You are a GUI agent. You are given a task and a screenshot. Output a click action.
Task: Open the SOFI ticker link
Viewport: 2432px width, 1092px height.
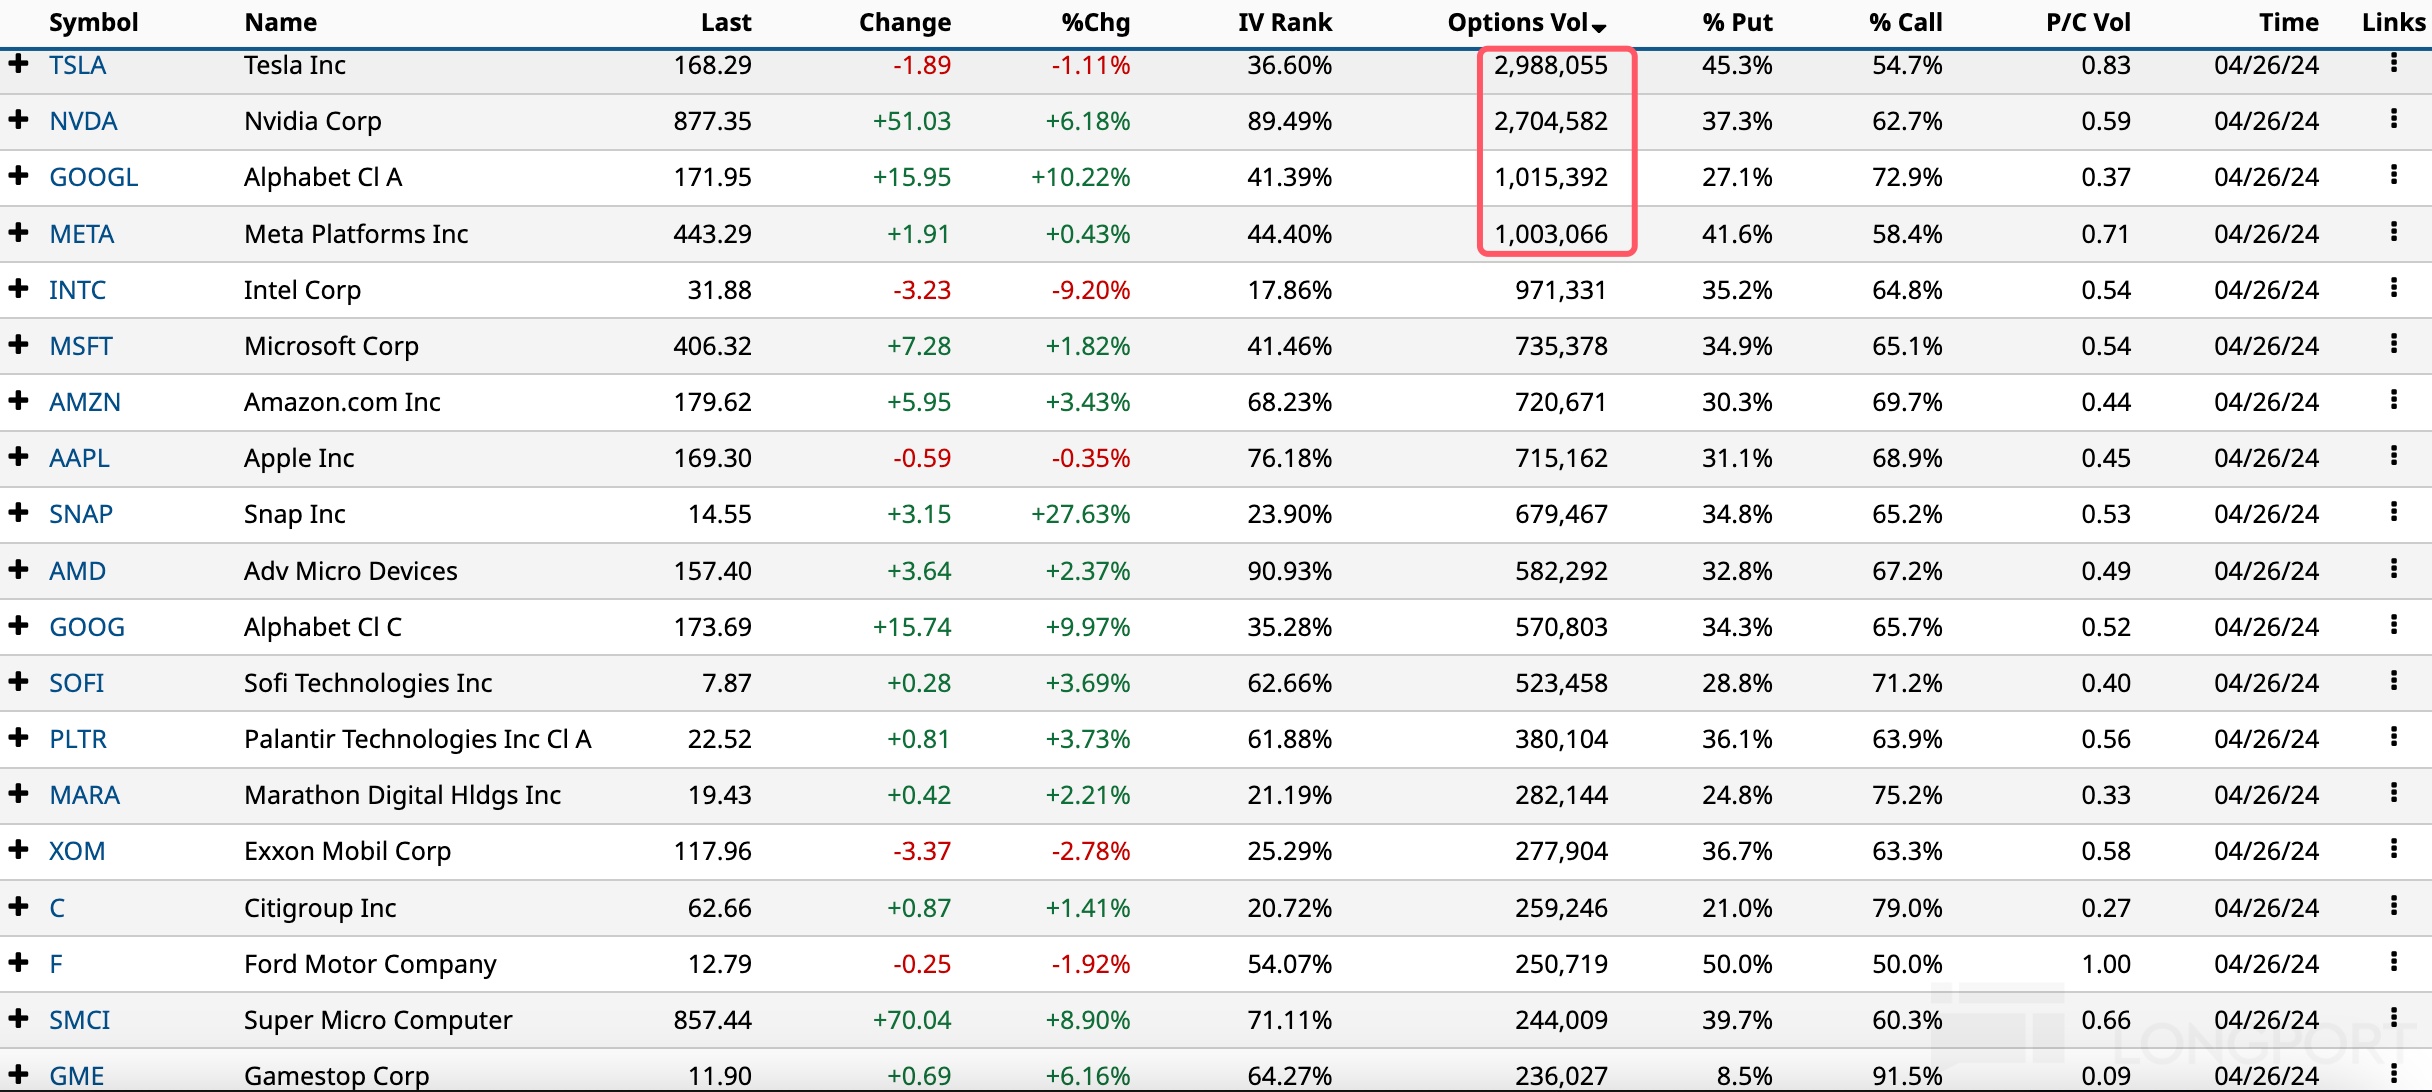[x=77, y=683]
